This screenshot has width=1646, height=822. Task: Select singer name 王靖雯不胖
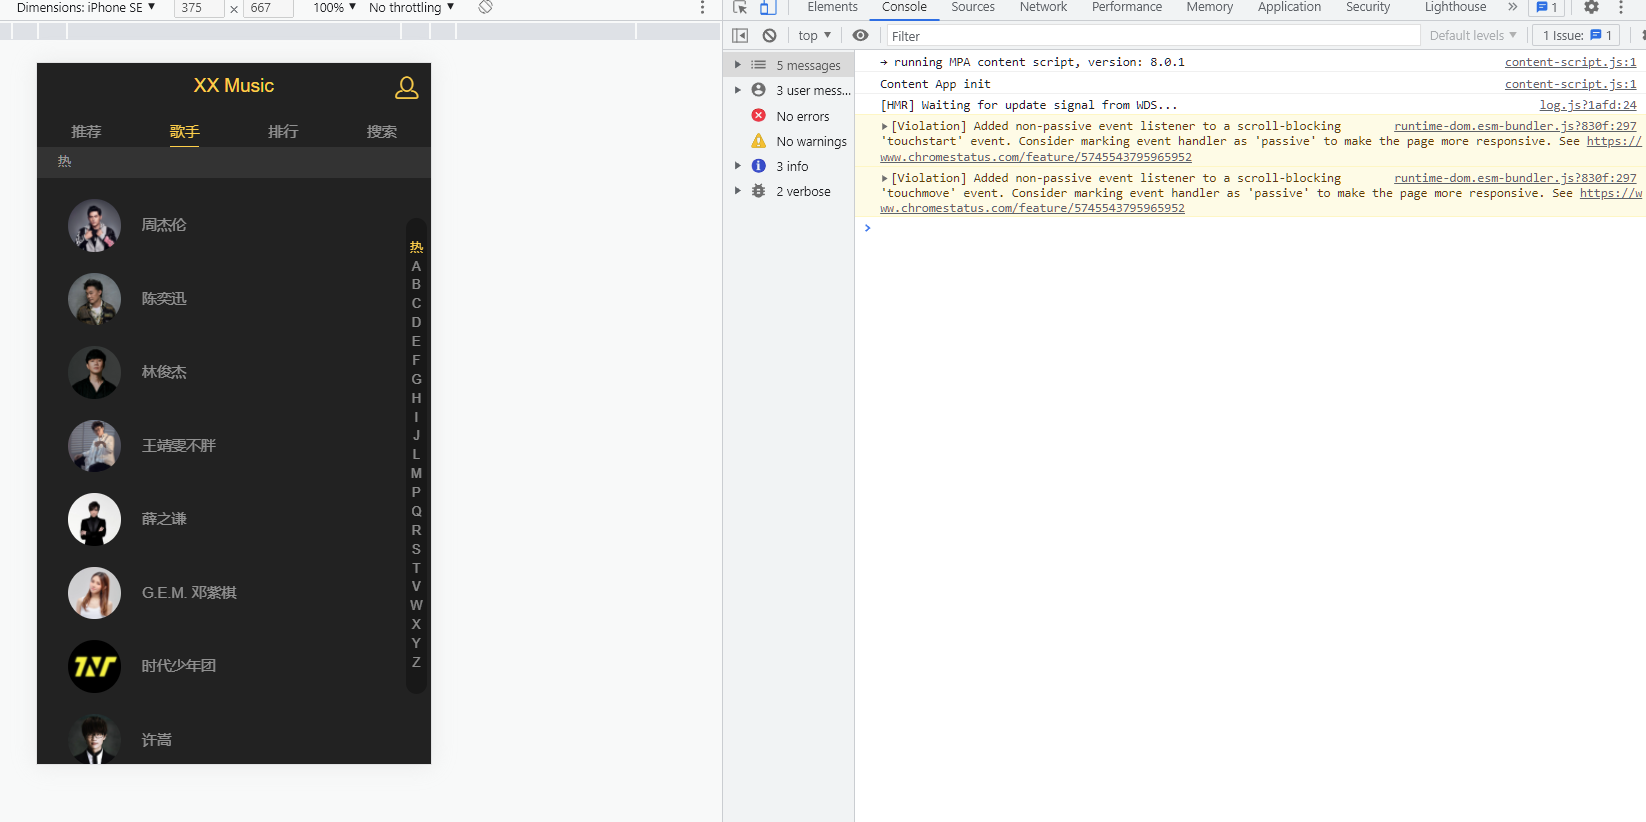[179, 446]
